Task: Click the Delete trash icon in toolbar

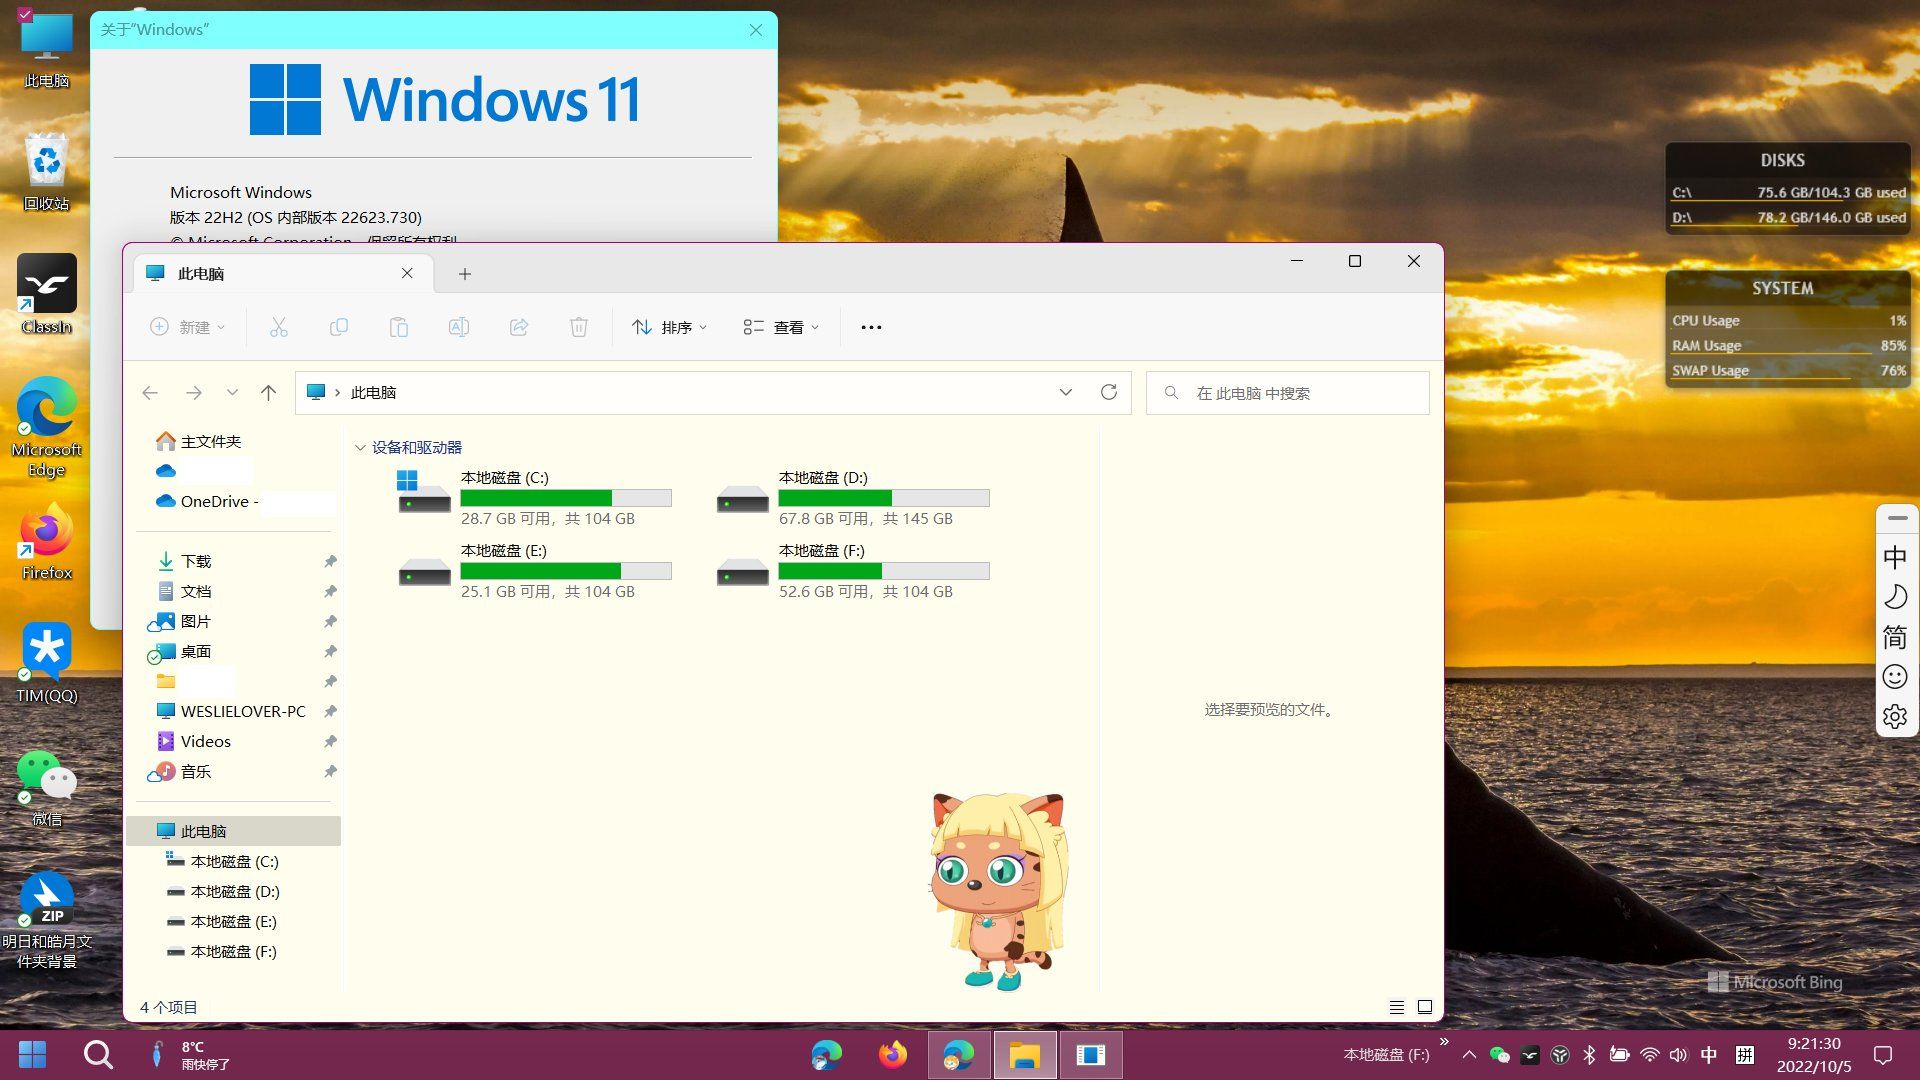Action: (578, 327)
